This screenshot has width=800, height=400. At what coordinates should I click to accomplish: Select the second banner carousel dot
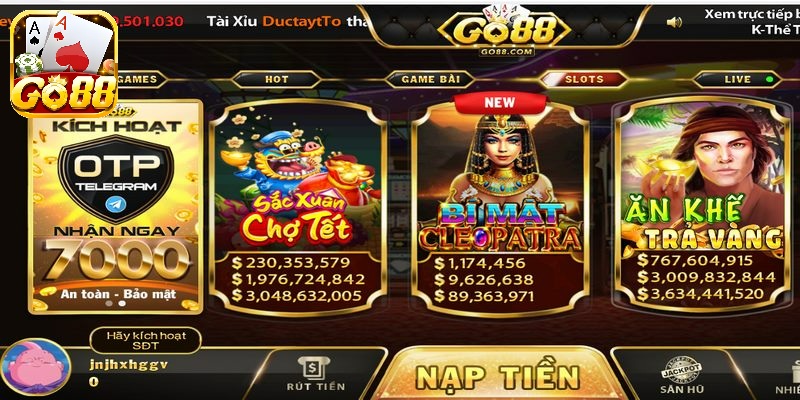[x=122, y=303]
